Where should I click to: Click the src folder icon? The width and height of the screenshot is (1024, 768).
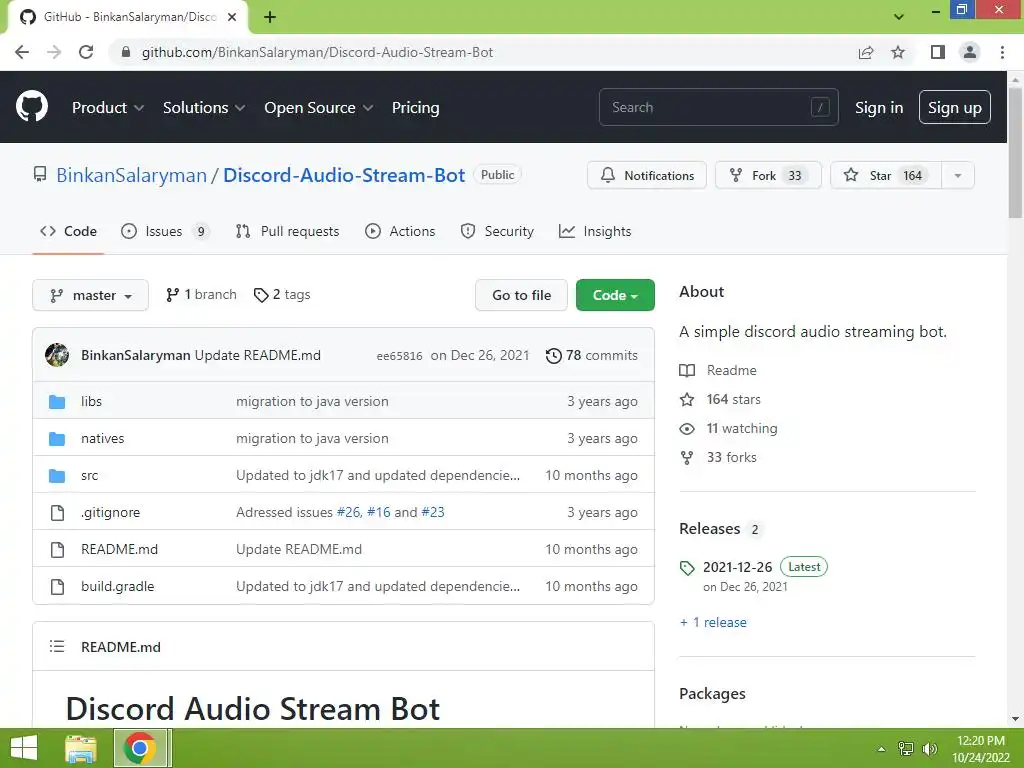57,476
